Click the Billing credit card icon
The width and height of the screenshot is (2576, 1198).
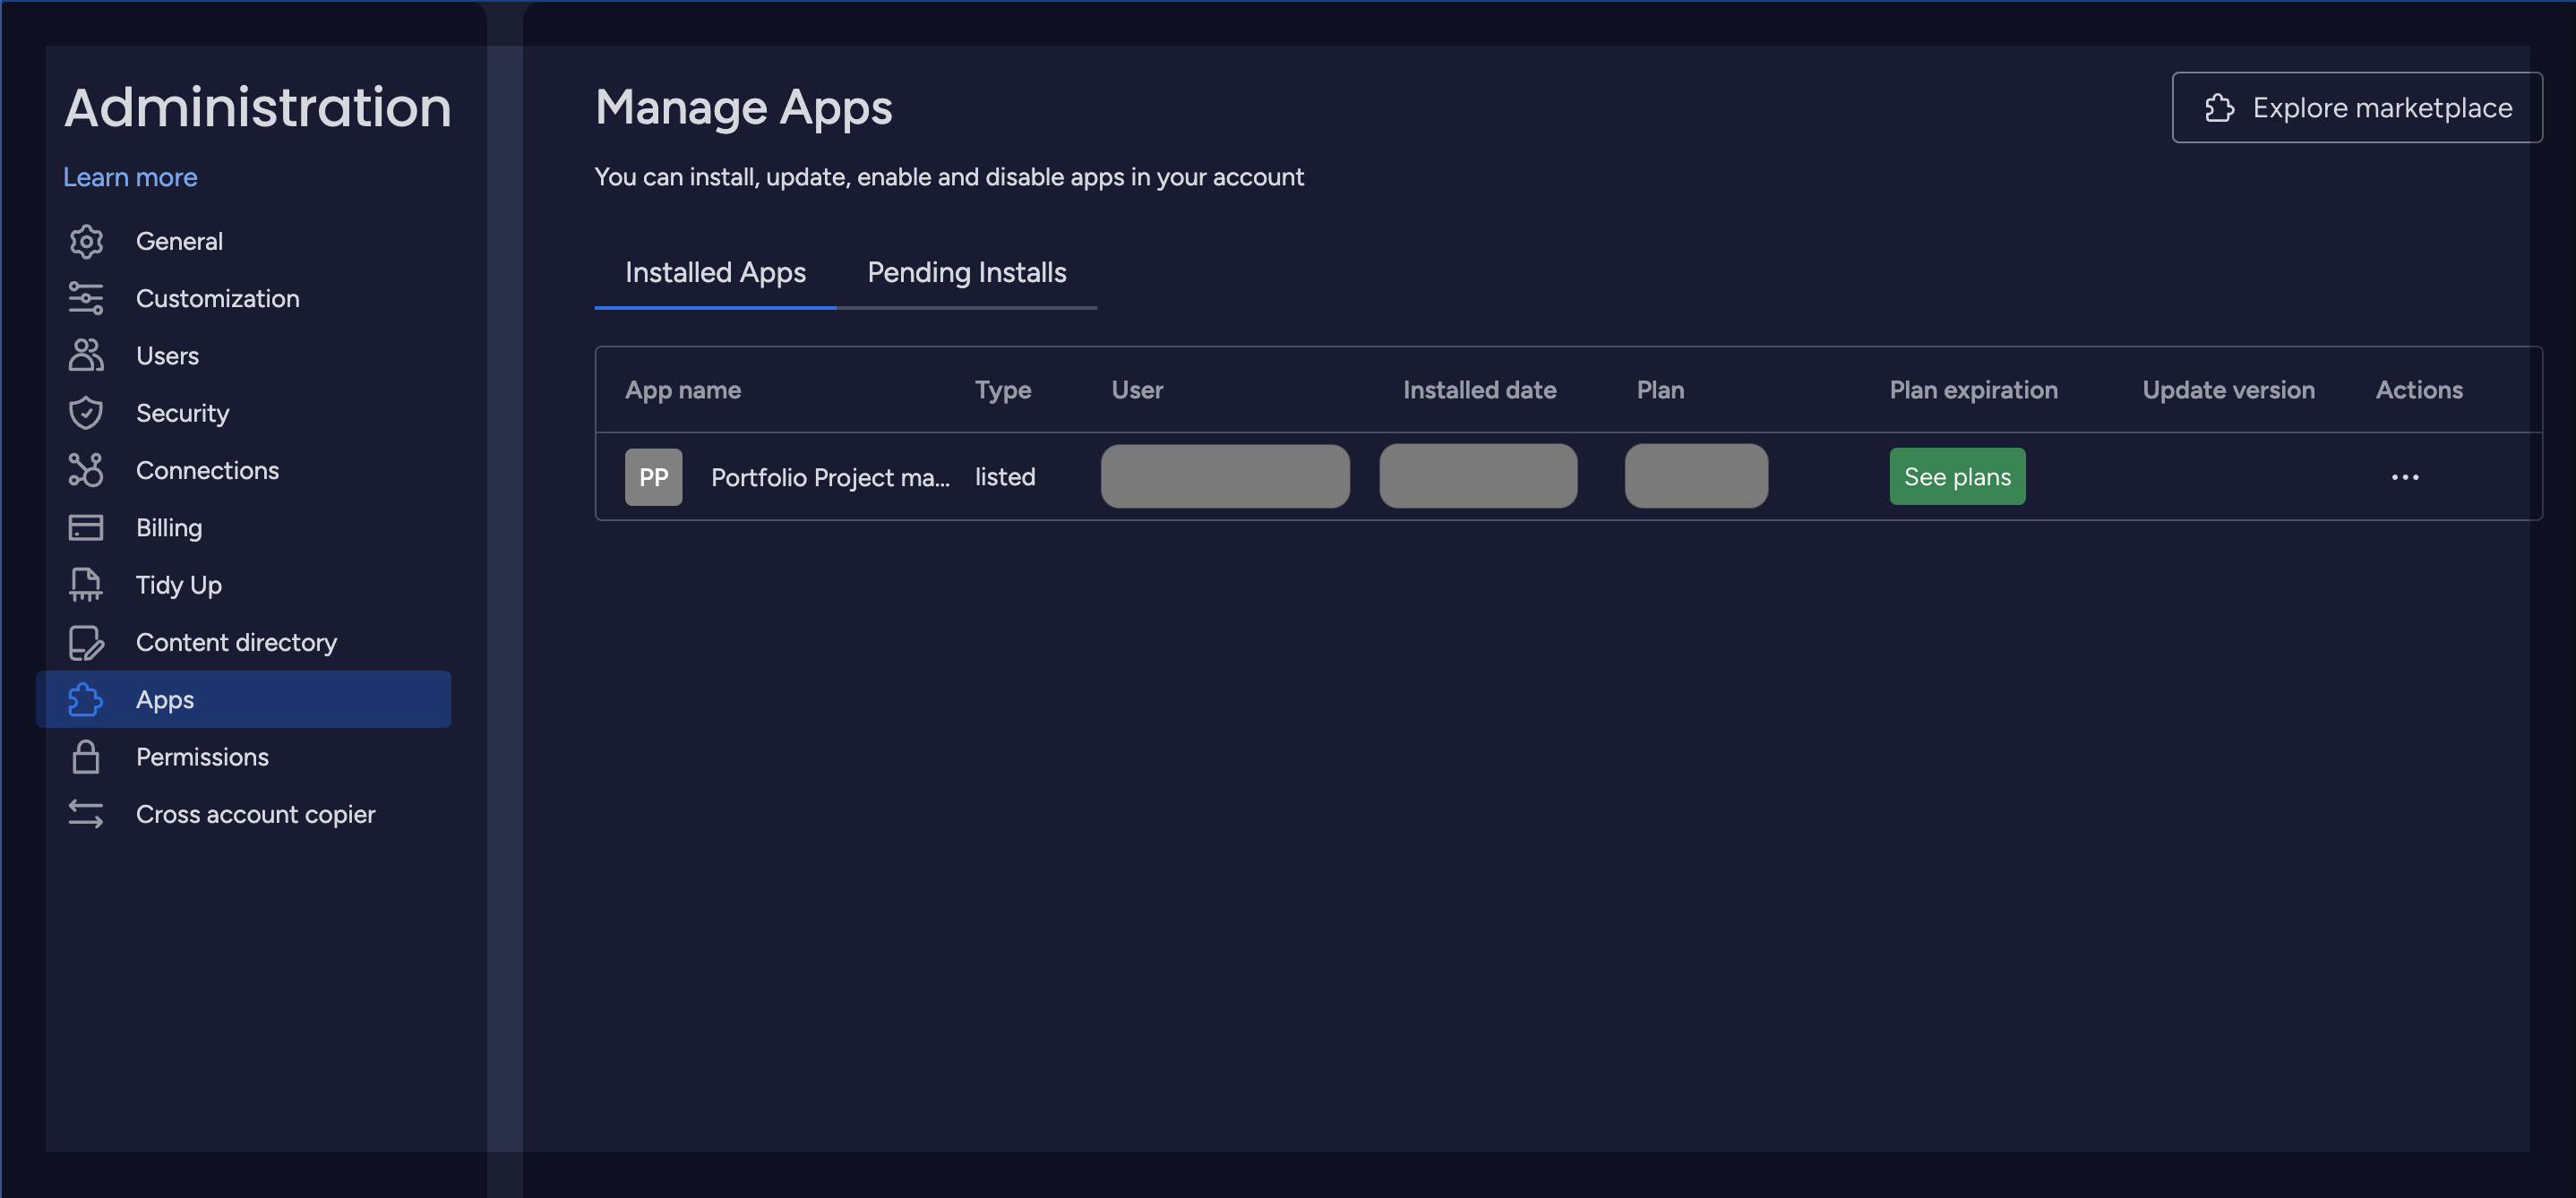pos(84,526)
